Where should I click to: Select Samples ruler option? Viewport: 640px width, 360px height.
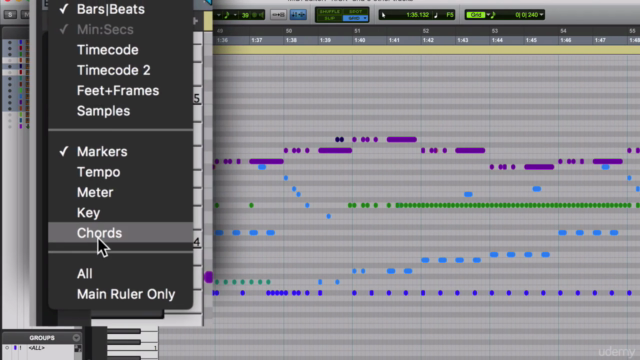tap(120, 111)
